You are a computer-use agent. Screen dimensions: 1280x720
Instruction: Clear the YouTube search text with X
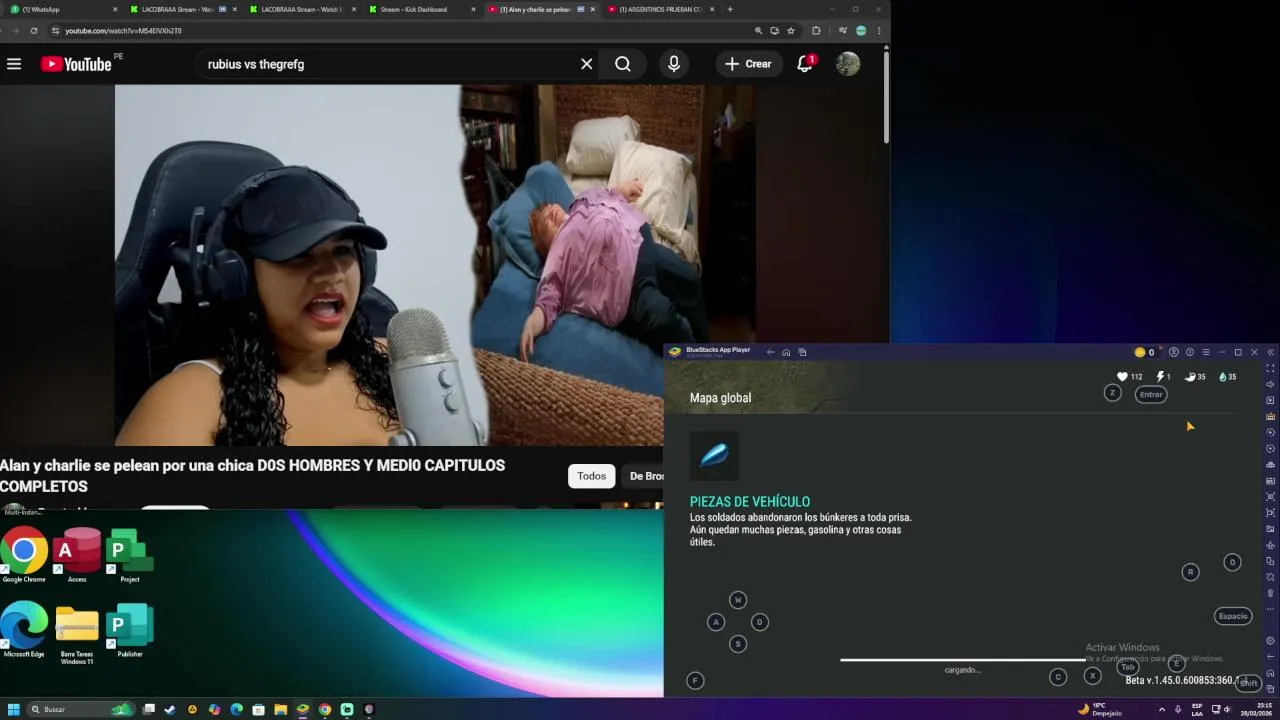click(x=587, y=64)
